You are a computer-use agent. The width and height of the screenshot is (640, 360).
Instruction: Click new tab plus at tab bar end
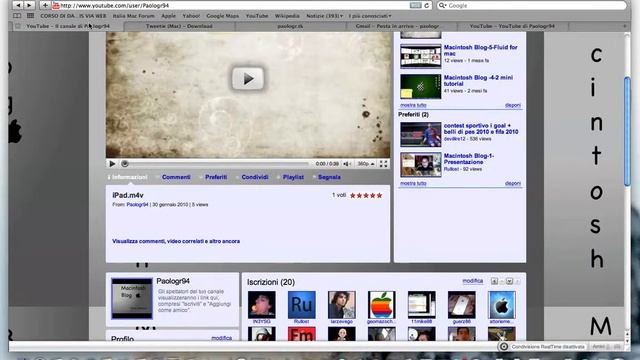tap(624, 26)
